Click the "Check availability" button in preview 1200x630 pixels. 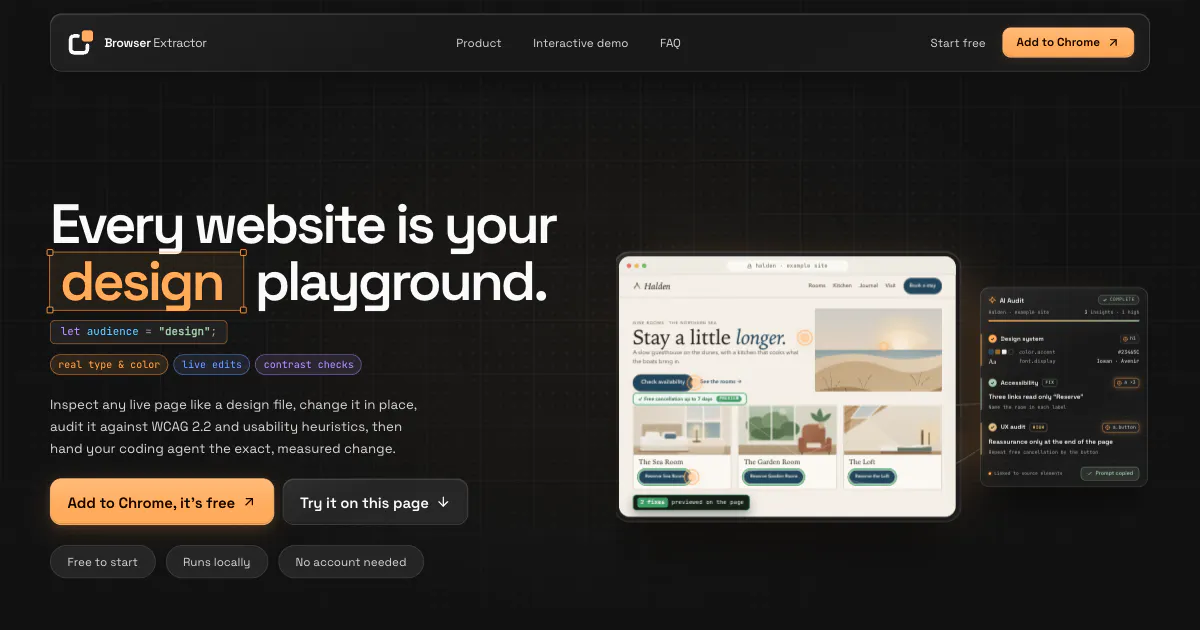pos(663,382)
